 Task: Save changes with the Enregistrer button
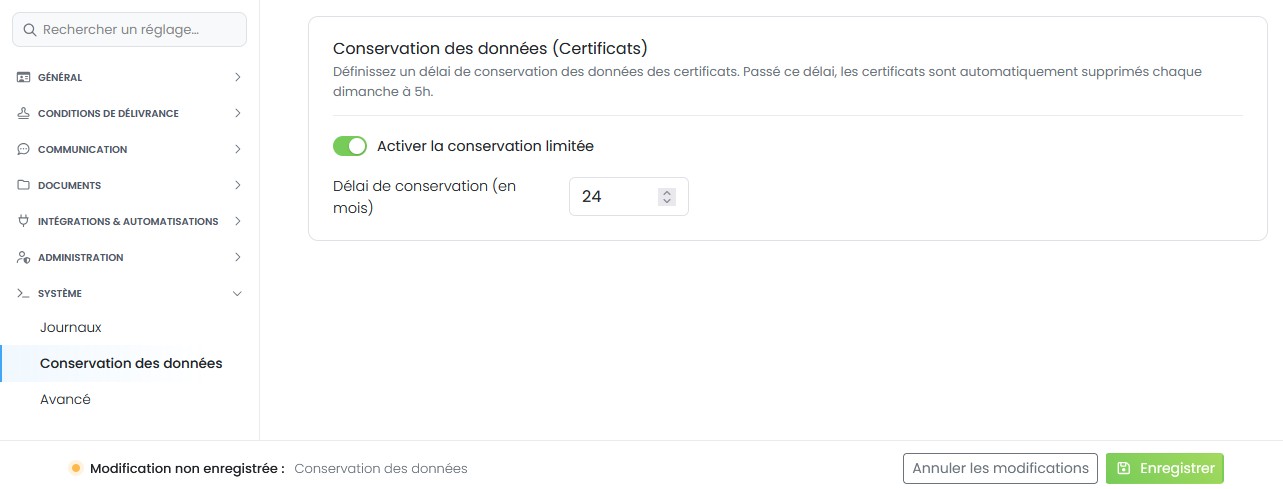pos(1165,468)
